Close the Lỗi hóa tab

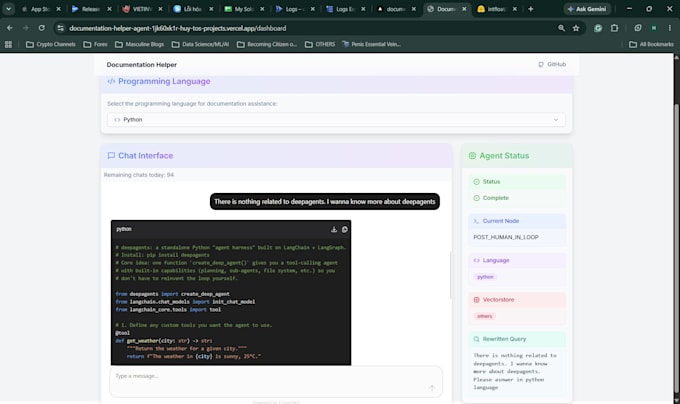[x=211, y=9]
